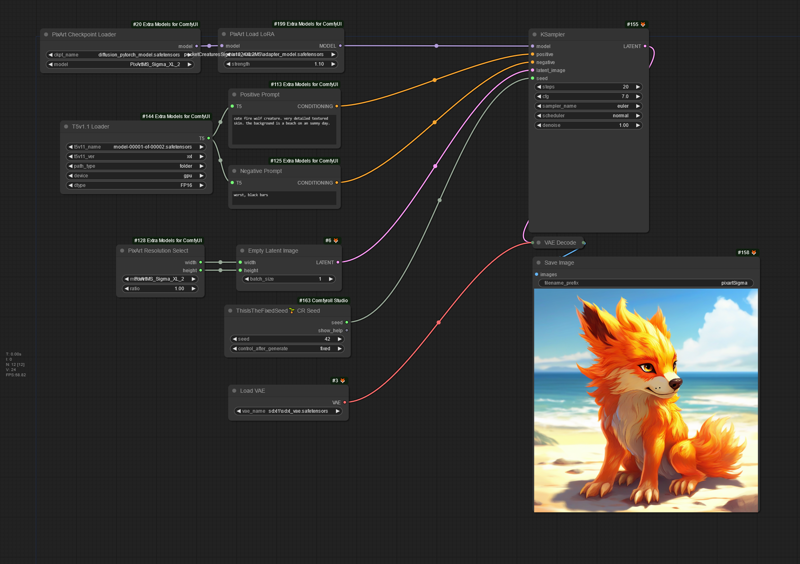Open the vae_name dropdown in Load VAE
The width and height of the screenshot is (800, 564).
(288, 411)
